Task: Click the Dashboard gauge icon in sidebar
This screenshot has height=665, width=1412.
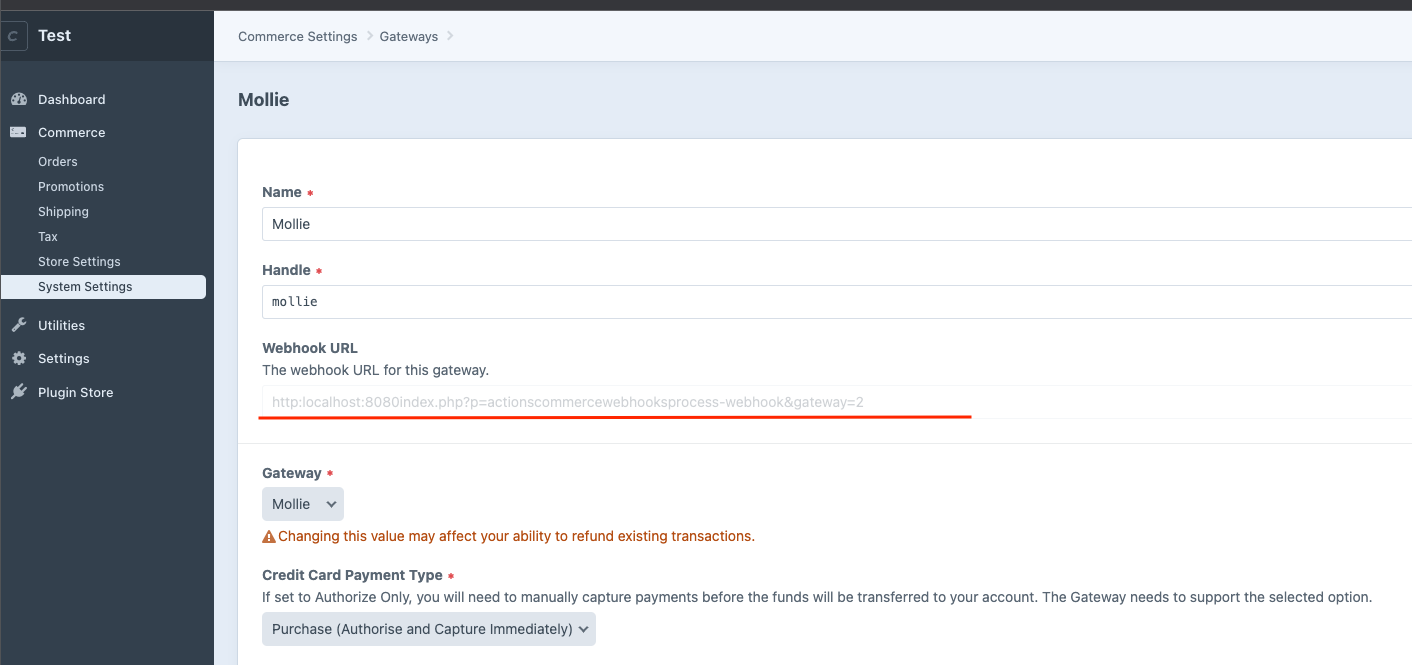Action: (19, 99)
